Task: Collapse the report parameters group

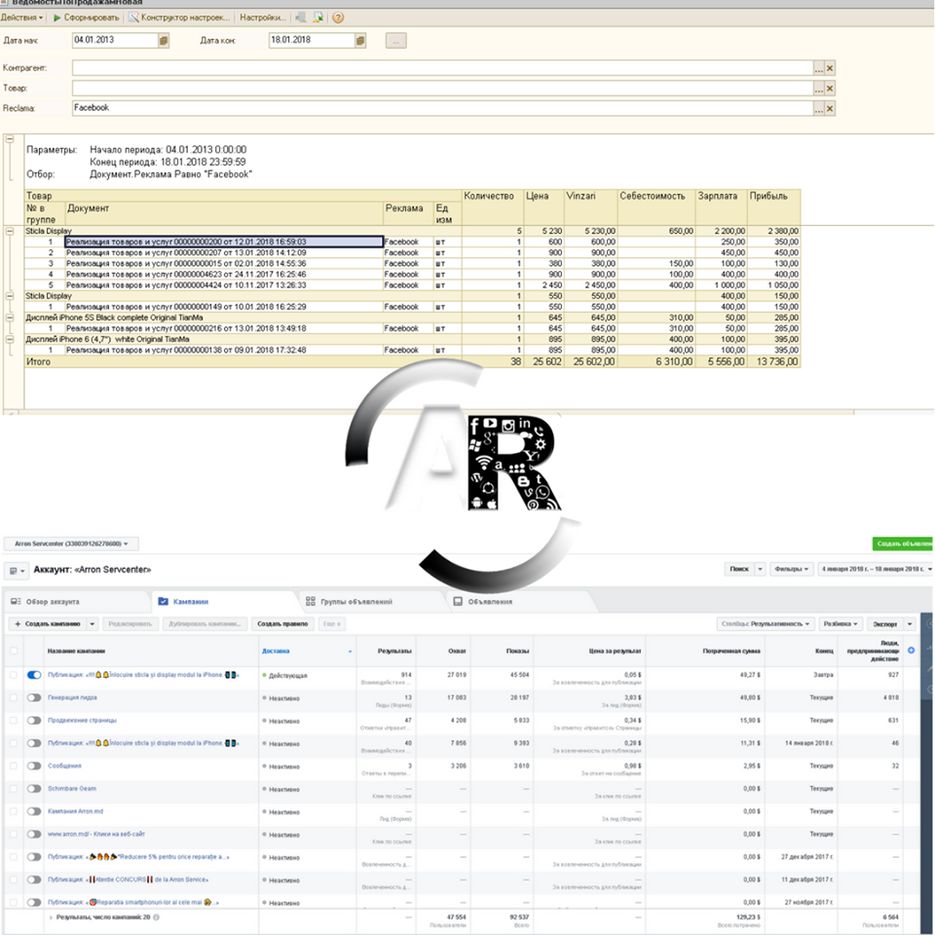Action: click(x=10, y=139)
